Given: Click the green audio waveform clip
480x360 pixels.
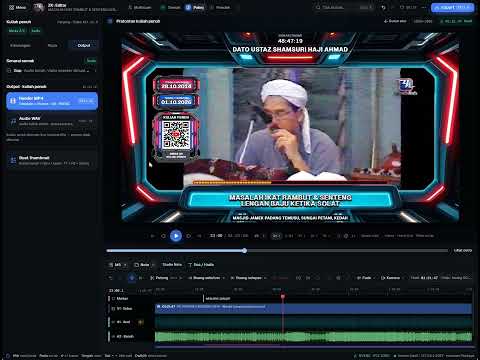Looking at the screenshot, I should [313, 337].
